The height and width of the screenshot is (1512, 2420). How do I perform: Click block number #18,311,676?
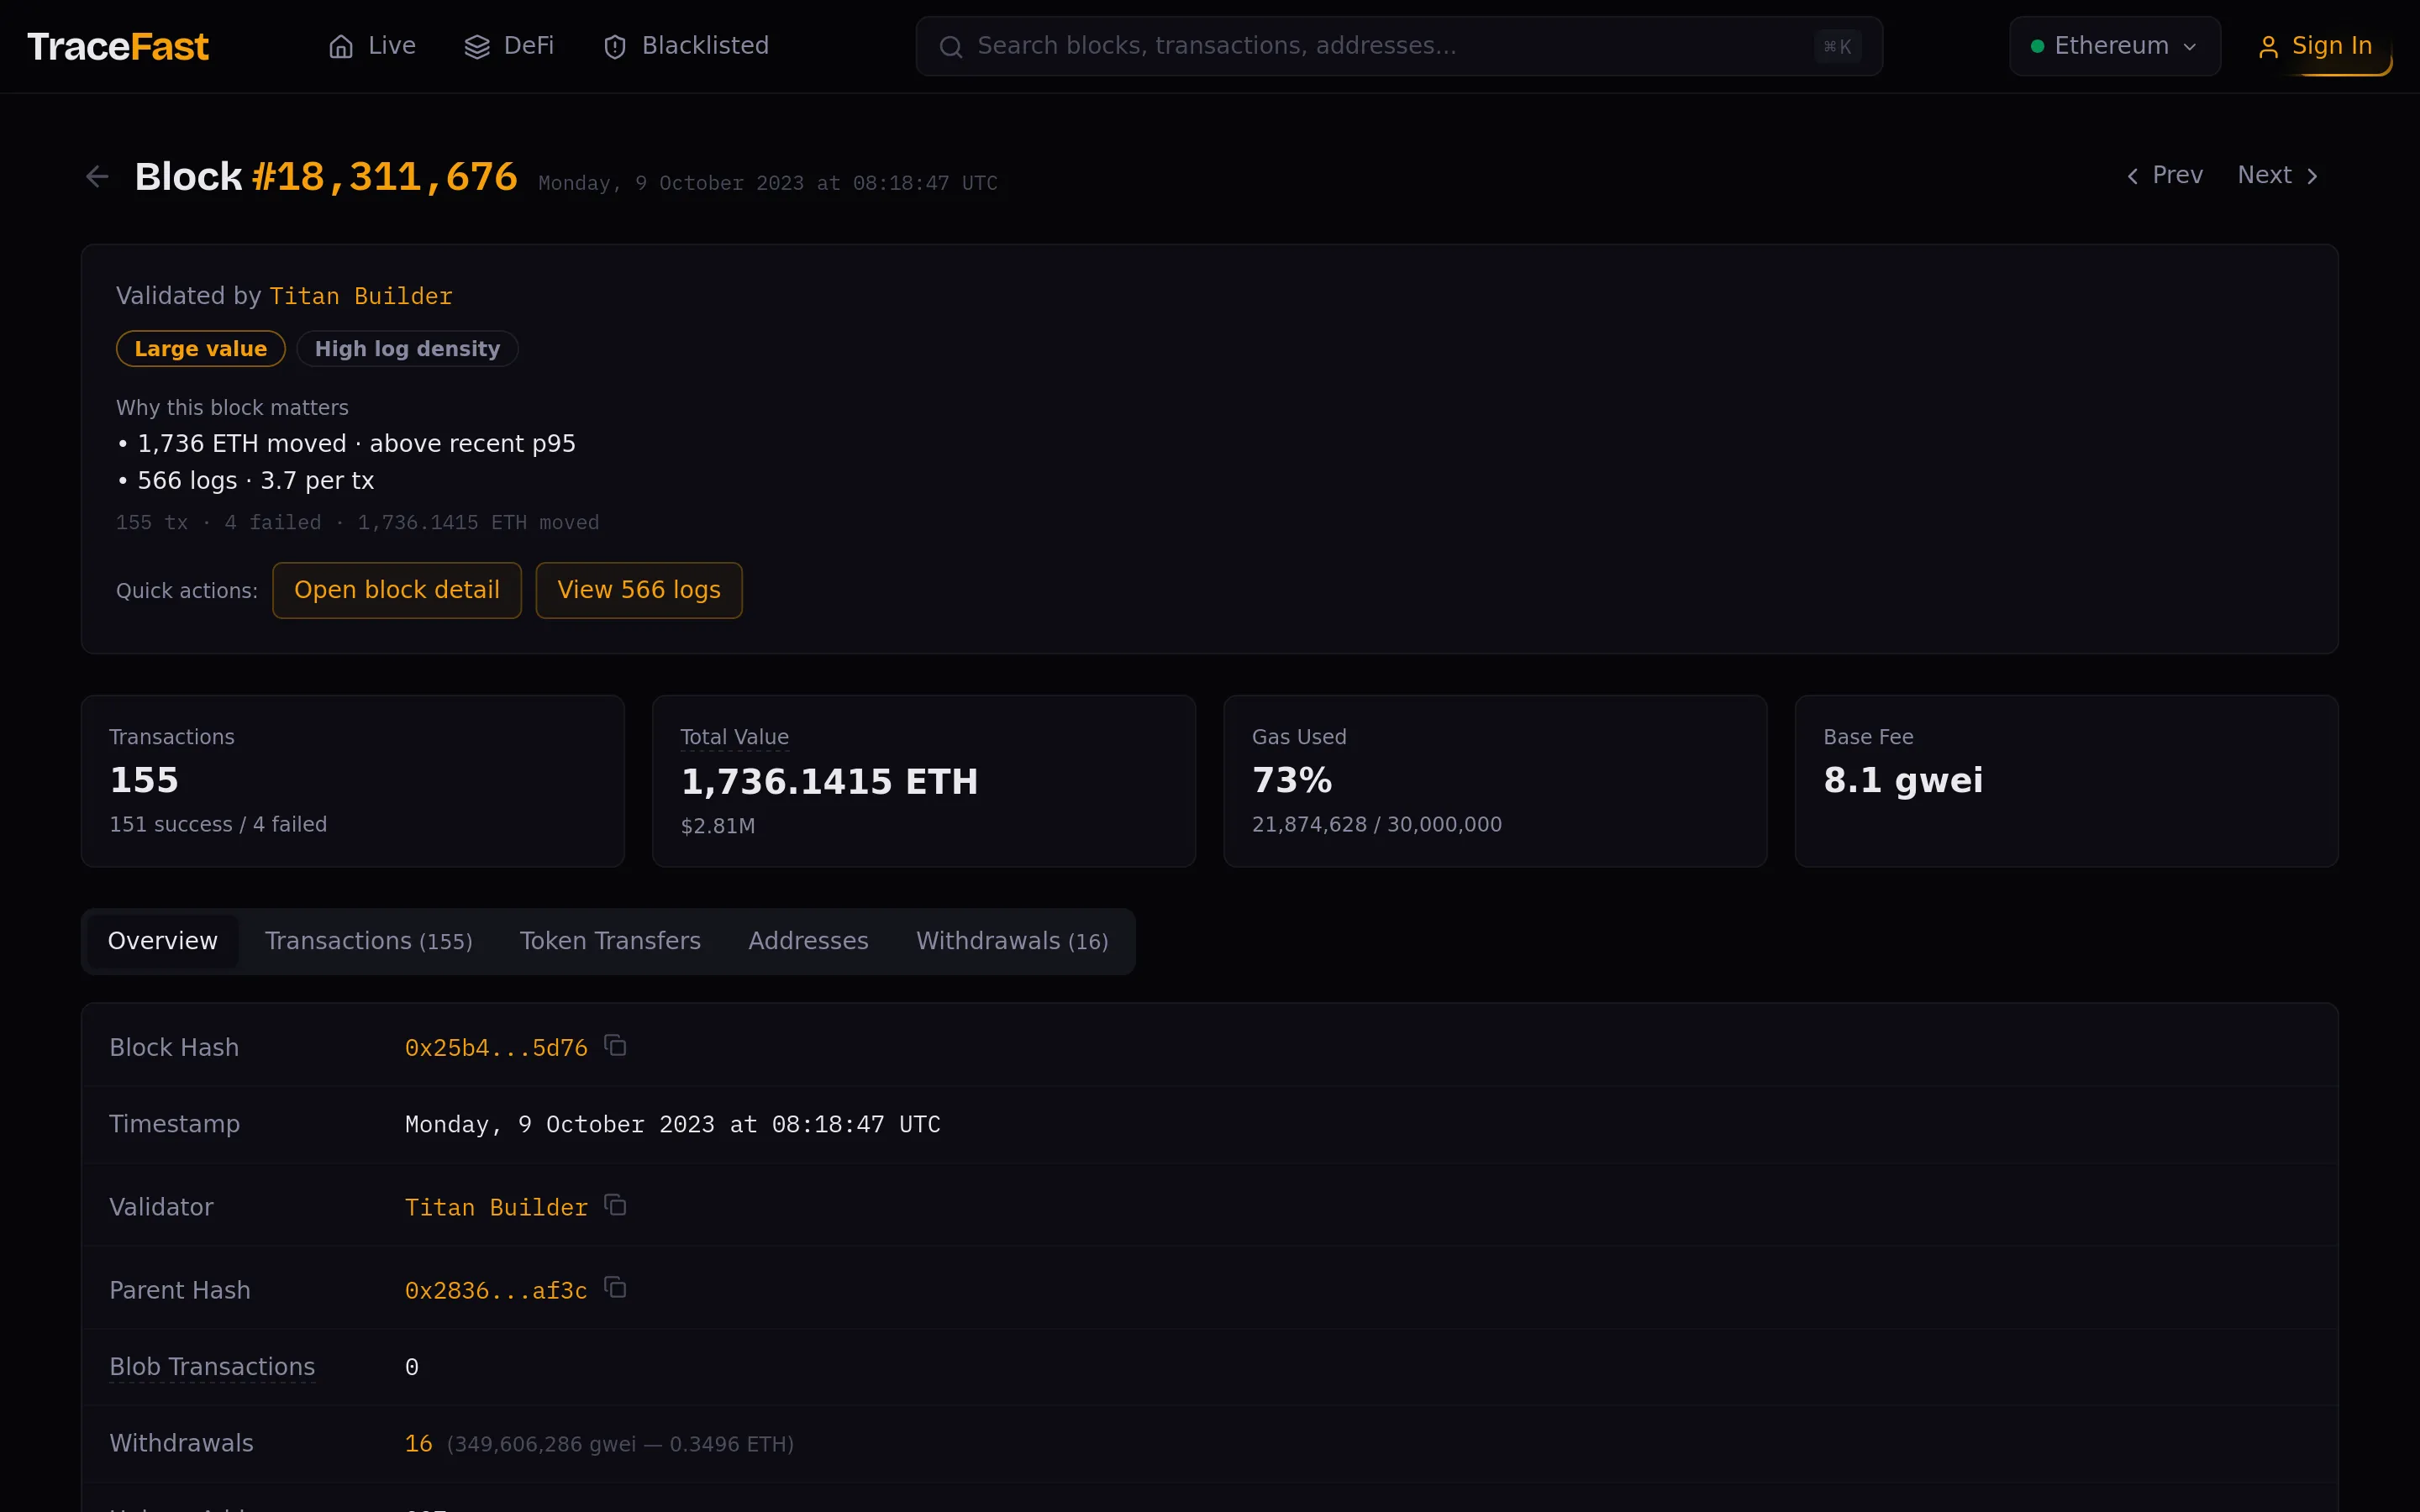click(385, 177)
